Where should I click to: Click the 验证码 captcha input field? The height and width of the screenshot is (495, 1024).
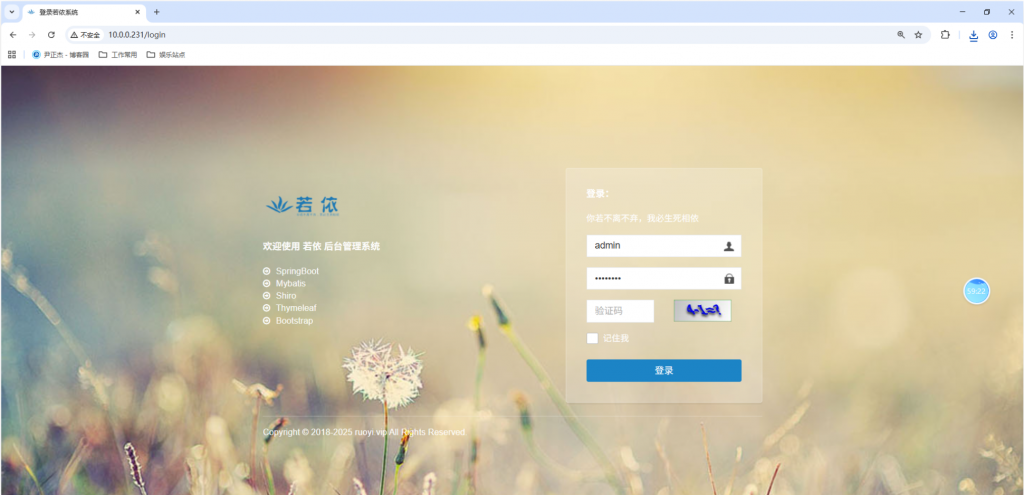(620, 311)
